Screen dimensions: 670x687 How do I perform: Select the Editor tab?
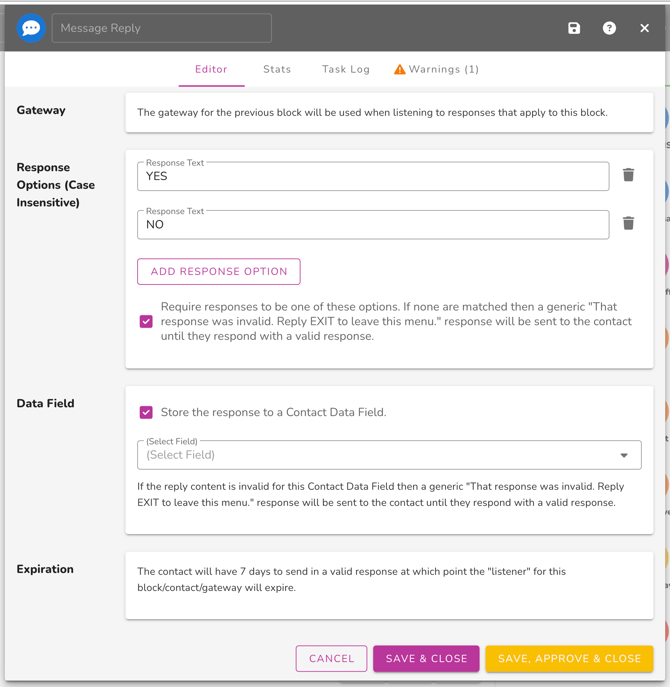pyautogui.click(x=211, y=69)
